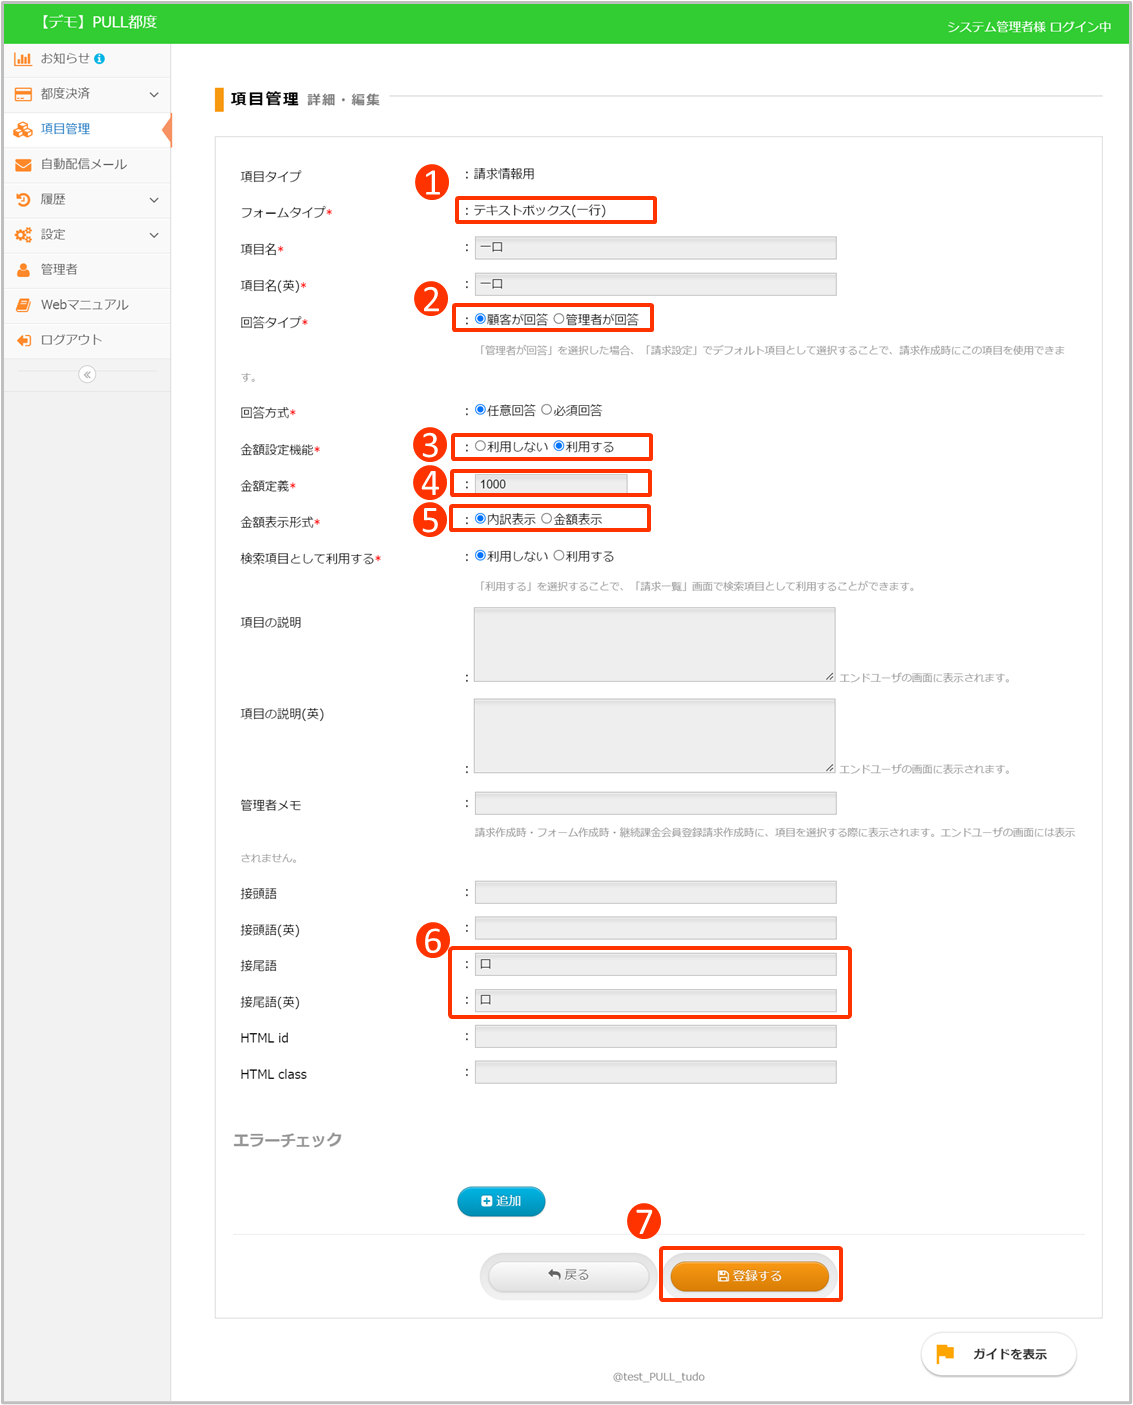Click the blue info icon beside お知らせ
Image resolution: width=1133 pixels, height=1405 pixels.
coord(99,59)
